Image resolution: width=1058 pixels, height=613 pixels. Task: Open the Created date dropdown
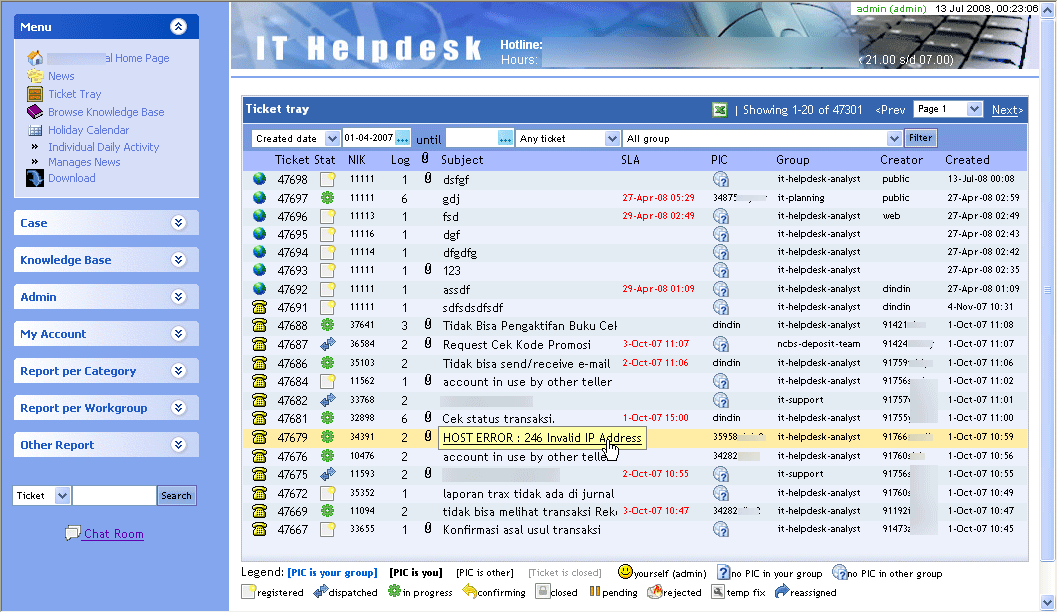pyautogui.click(x=295, y=138)
